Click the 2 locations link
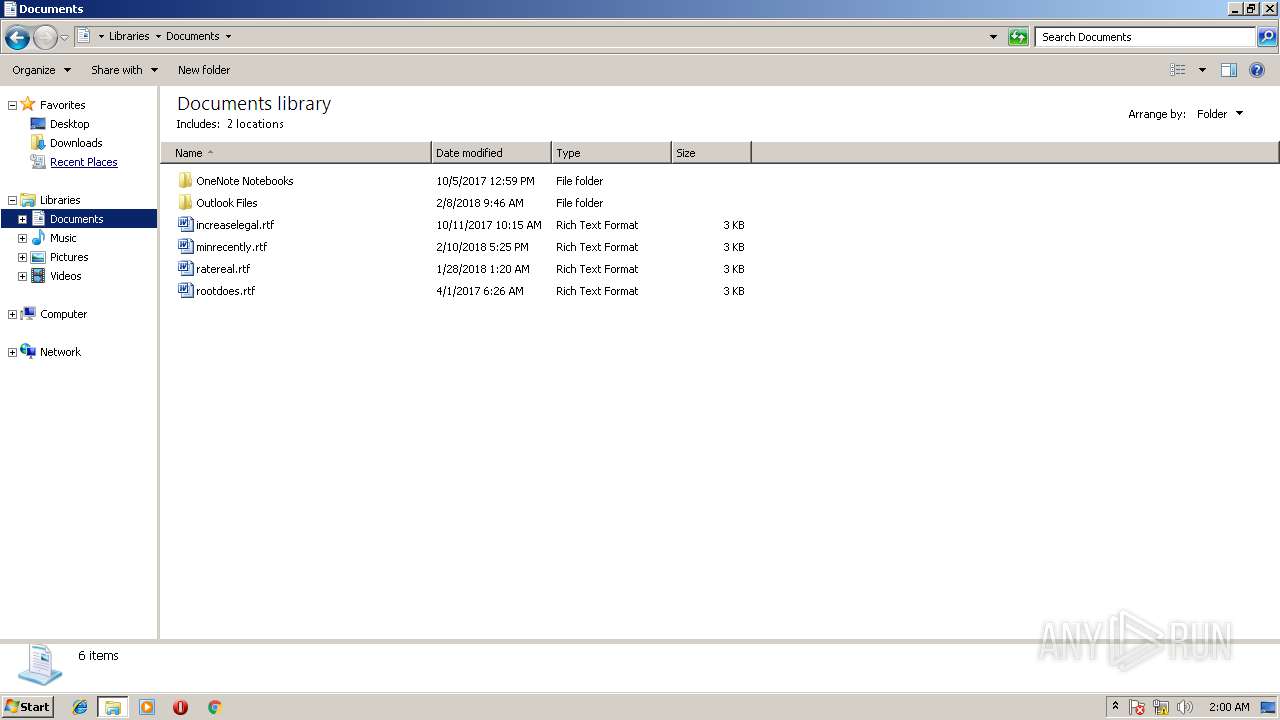This screenshot has width=1280, height=720. click(x=255, y=124)
